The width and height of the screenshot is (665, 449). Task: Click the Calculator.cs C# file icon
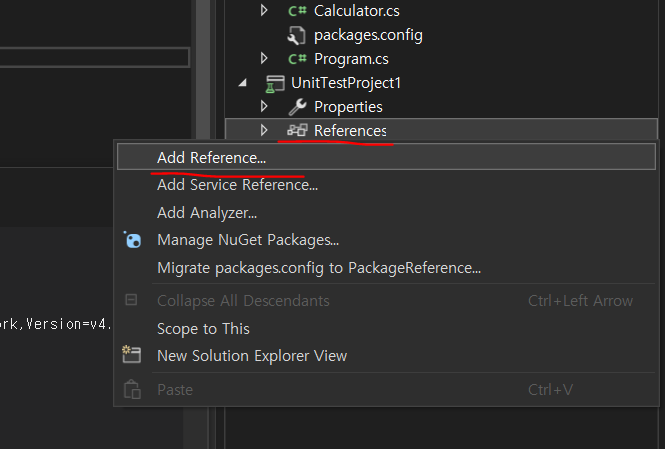tap(296, 11)
